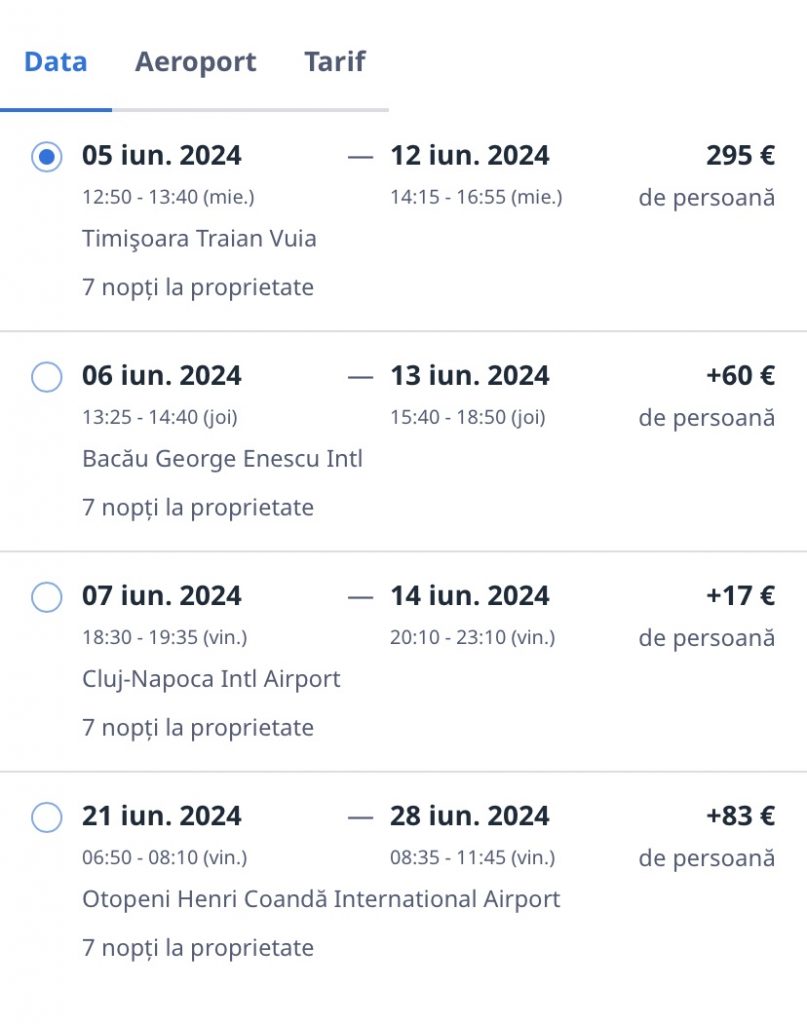807x1024 pixels.
Task: Click the Data tab
Action: point(55,62)
